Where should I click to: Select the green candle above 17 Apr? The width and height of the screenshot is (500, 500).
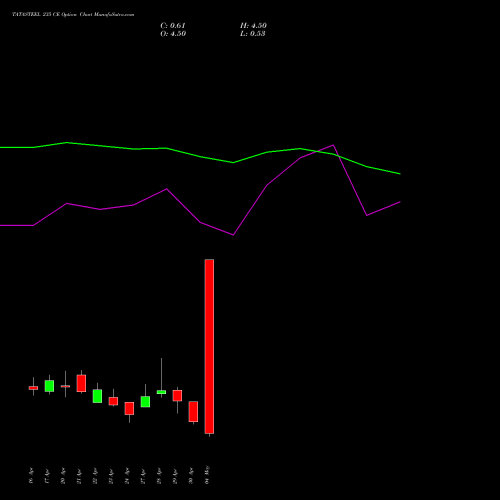point(49,386)
